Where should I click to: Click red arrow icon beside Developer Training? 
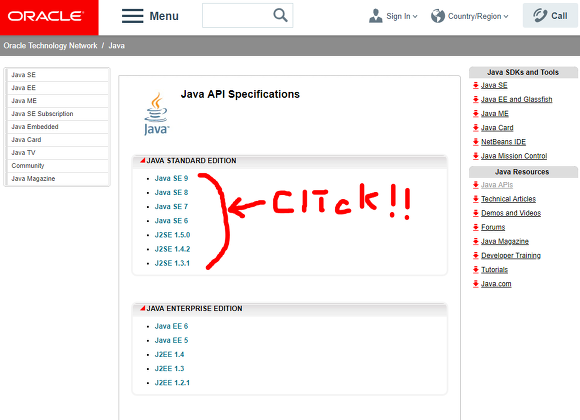pos(476,255)
